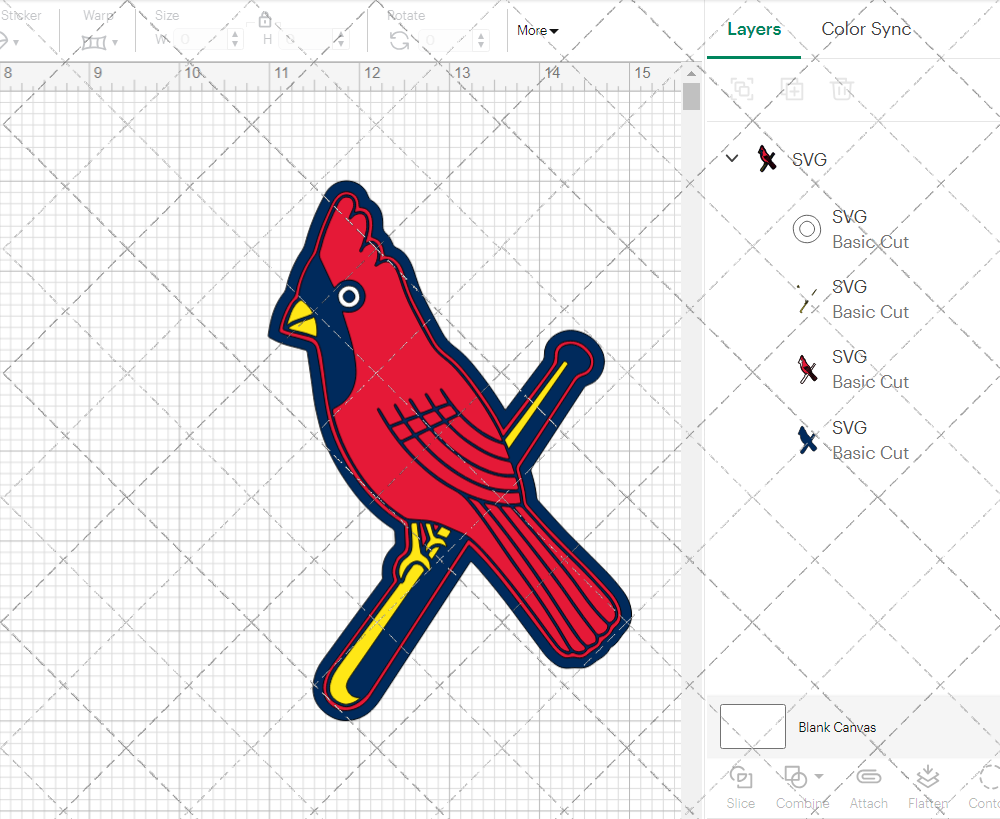Click the Blank Canvas color swatch
Image resolution: width=1000 pixels, height=819 pixels.
click(752, 726)
